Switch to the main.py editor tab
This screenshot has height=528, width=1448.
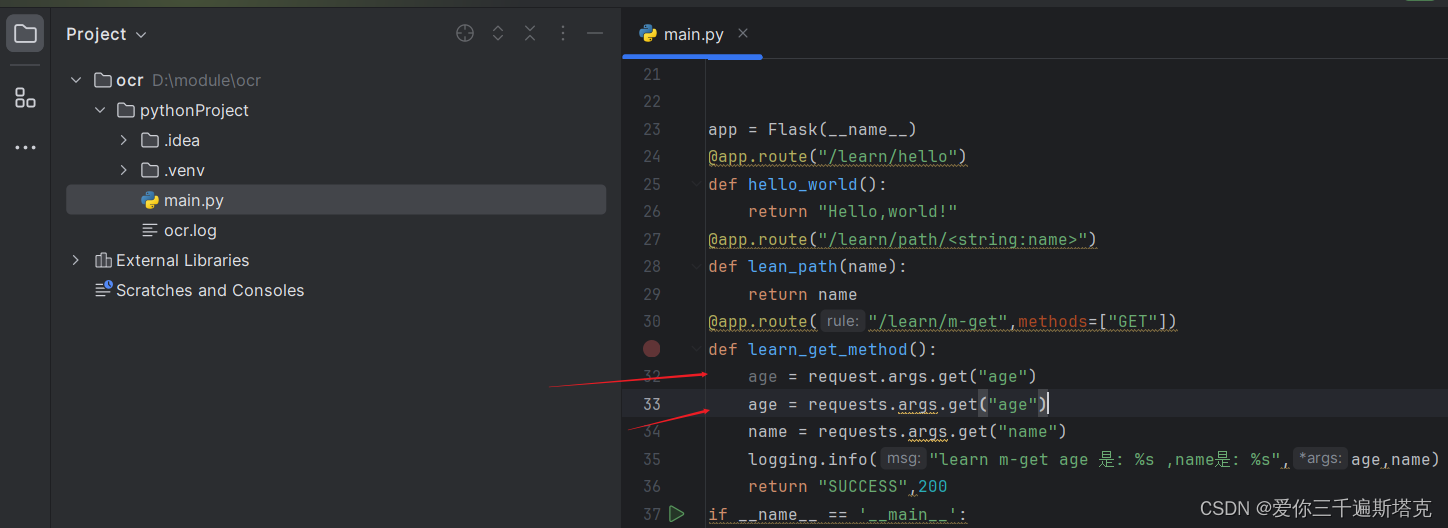pos(693,34)
